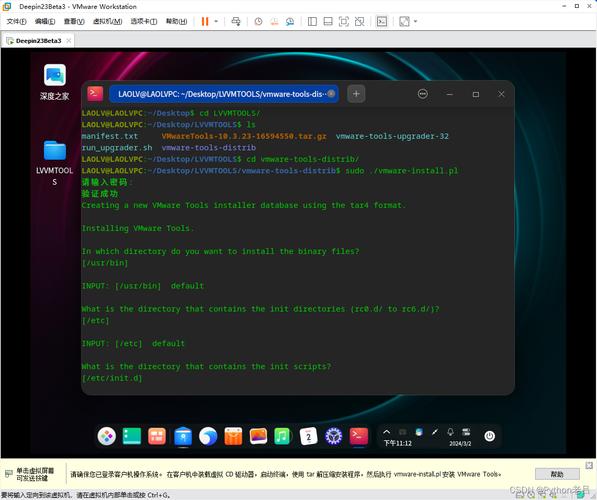597x500 pixels.
Task: Close the Deepin23Beta3 tab
Action: (69, 41)
